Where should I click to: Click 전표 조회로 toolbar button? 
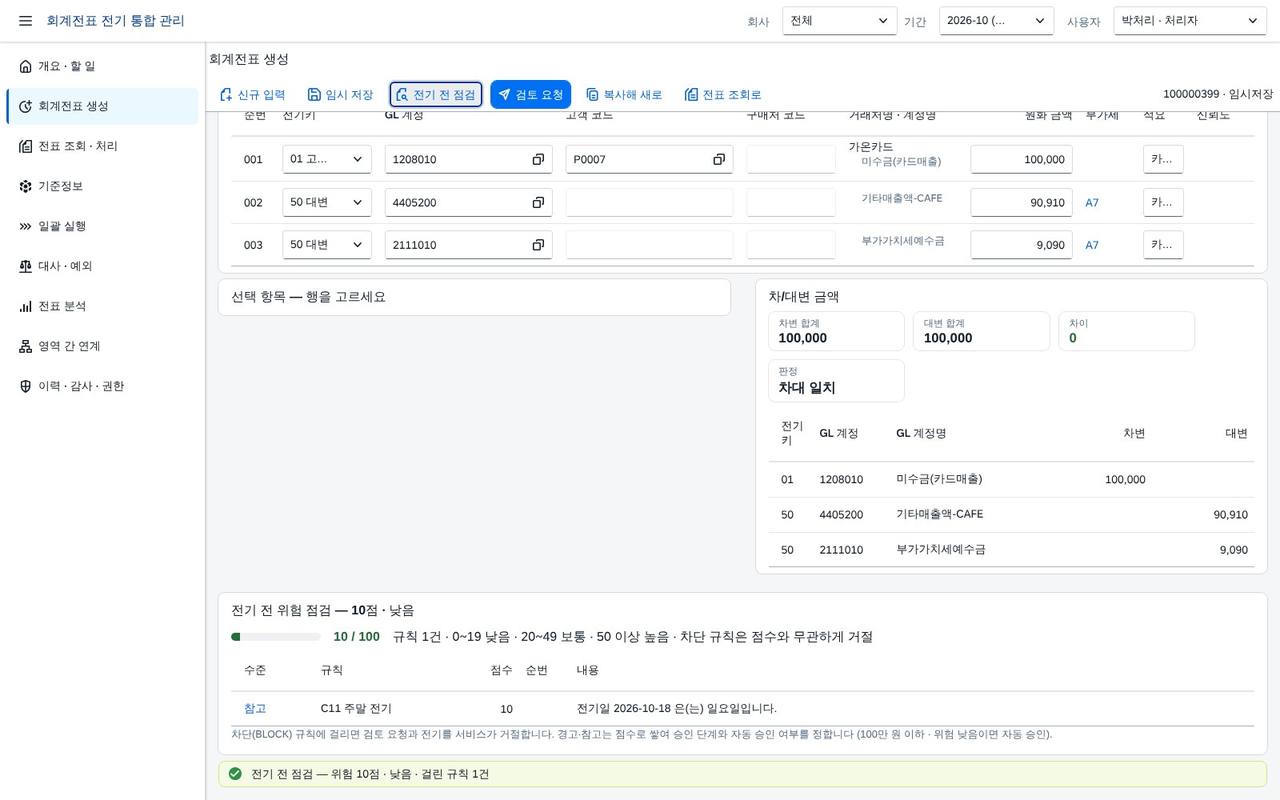pos(723,95)
